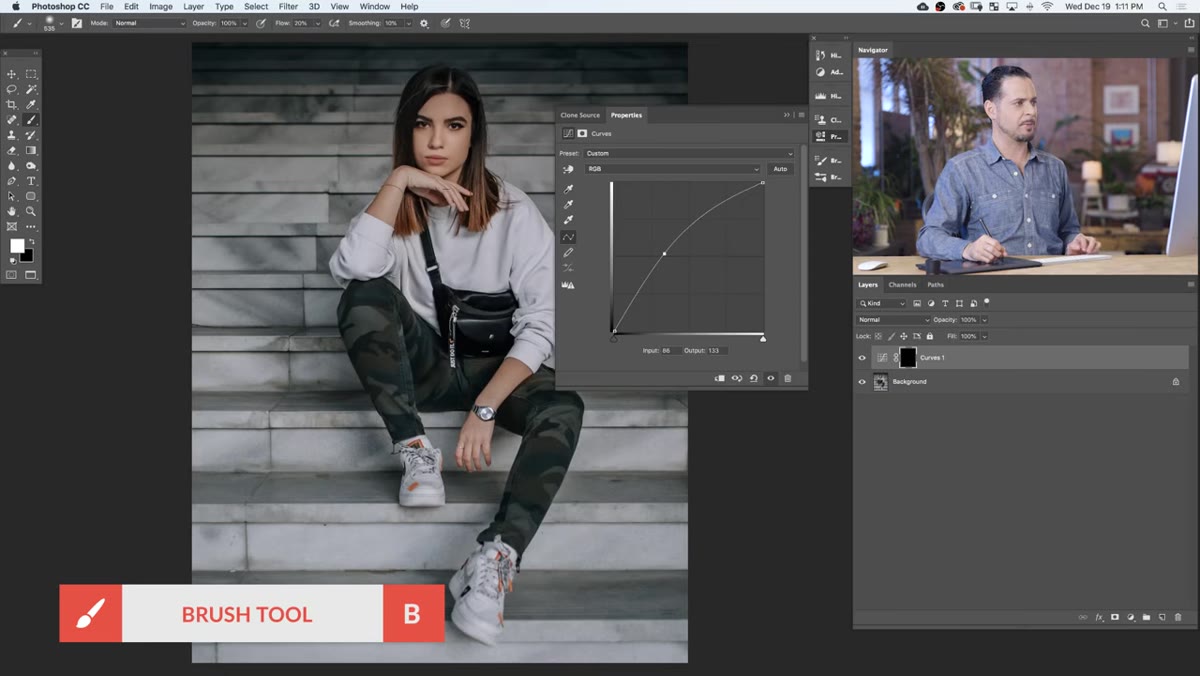Toggle the lock all layer option

pyautogui.click(x=929, y=336)
